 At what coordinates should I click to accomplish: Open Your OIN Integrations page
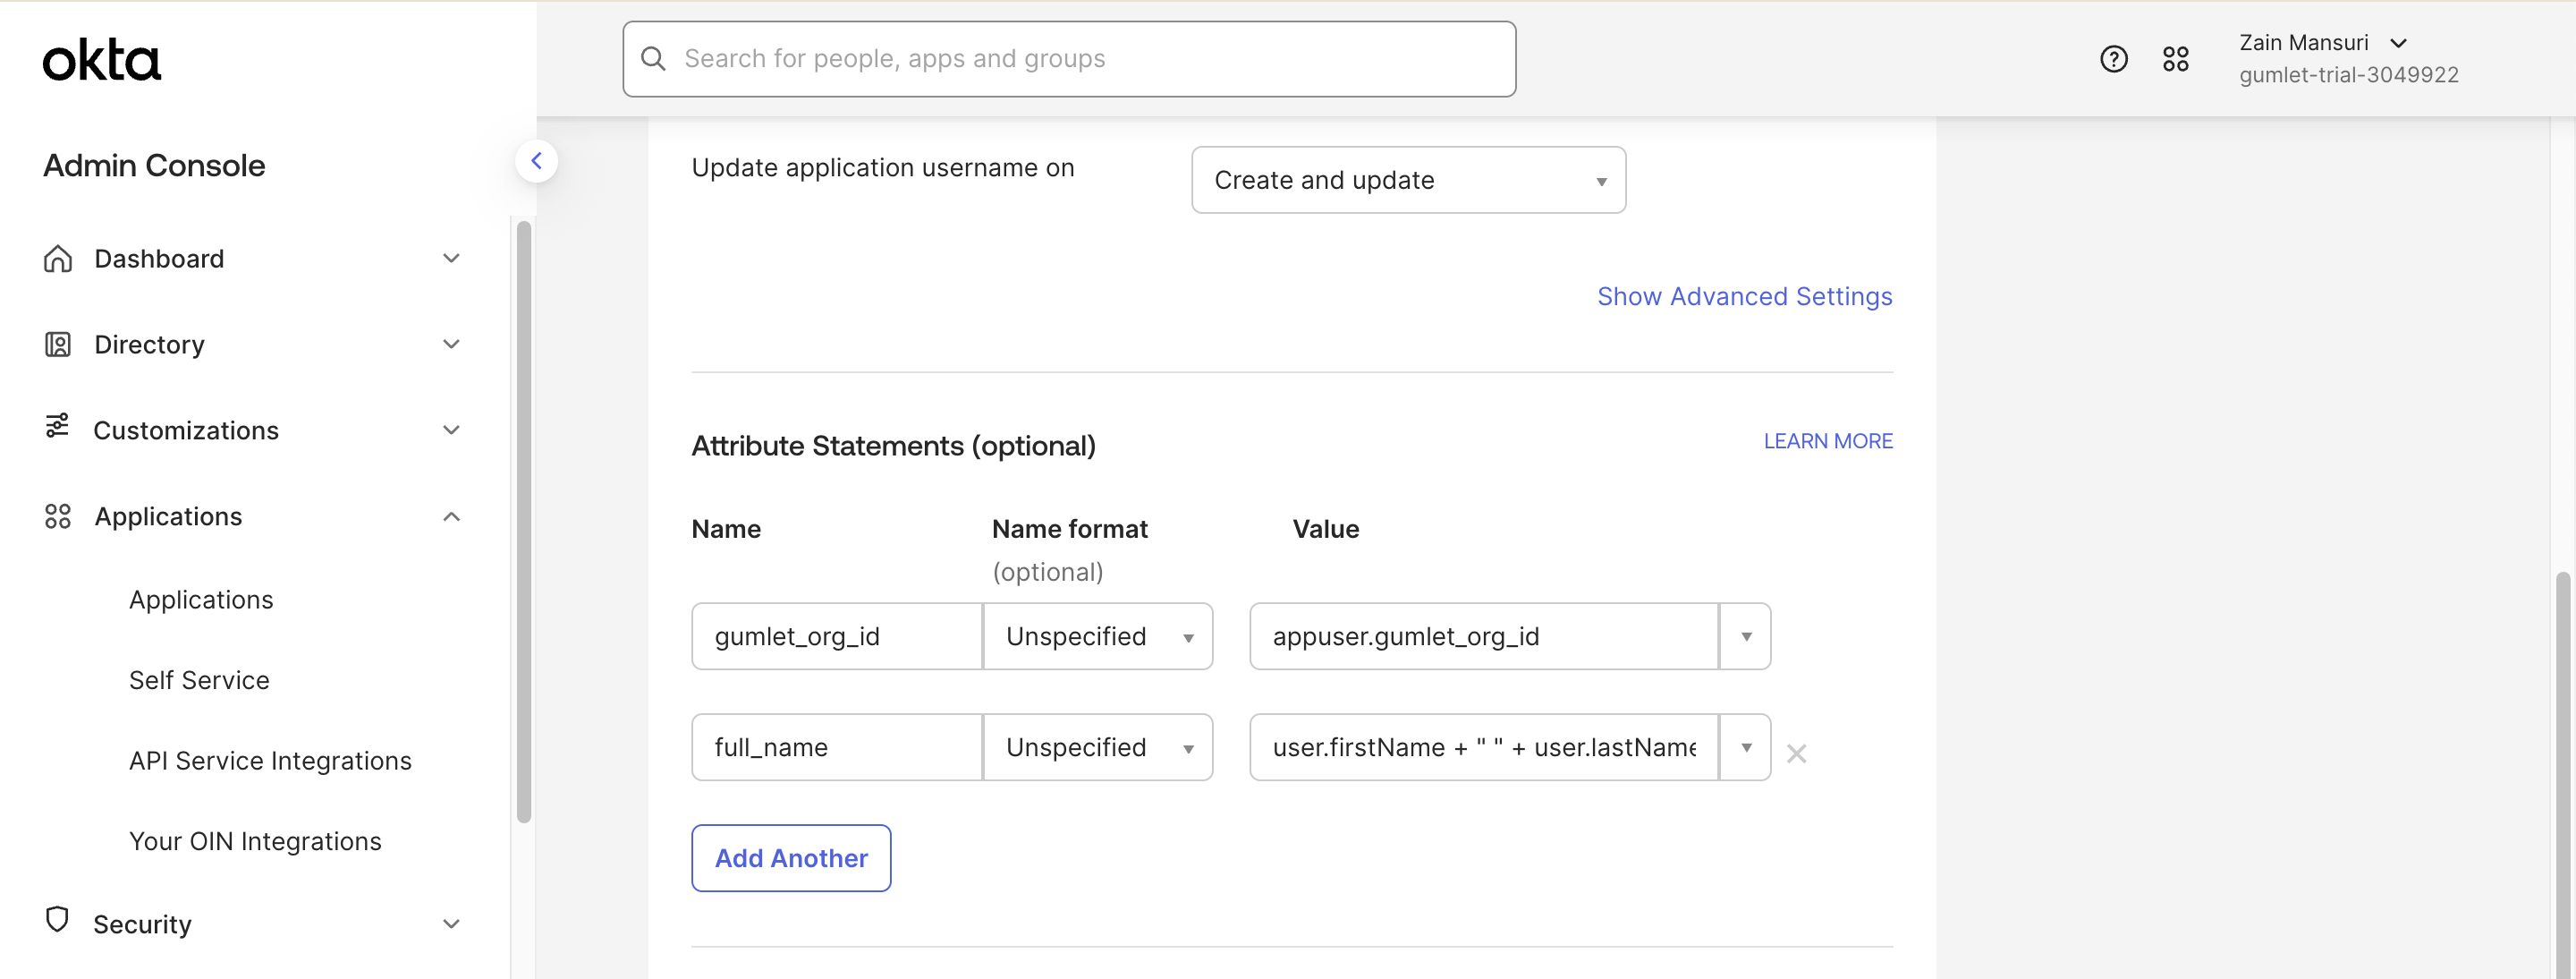tap(255, 841)
